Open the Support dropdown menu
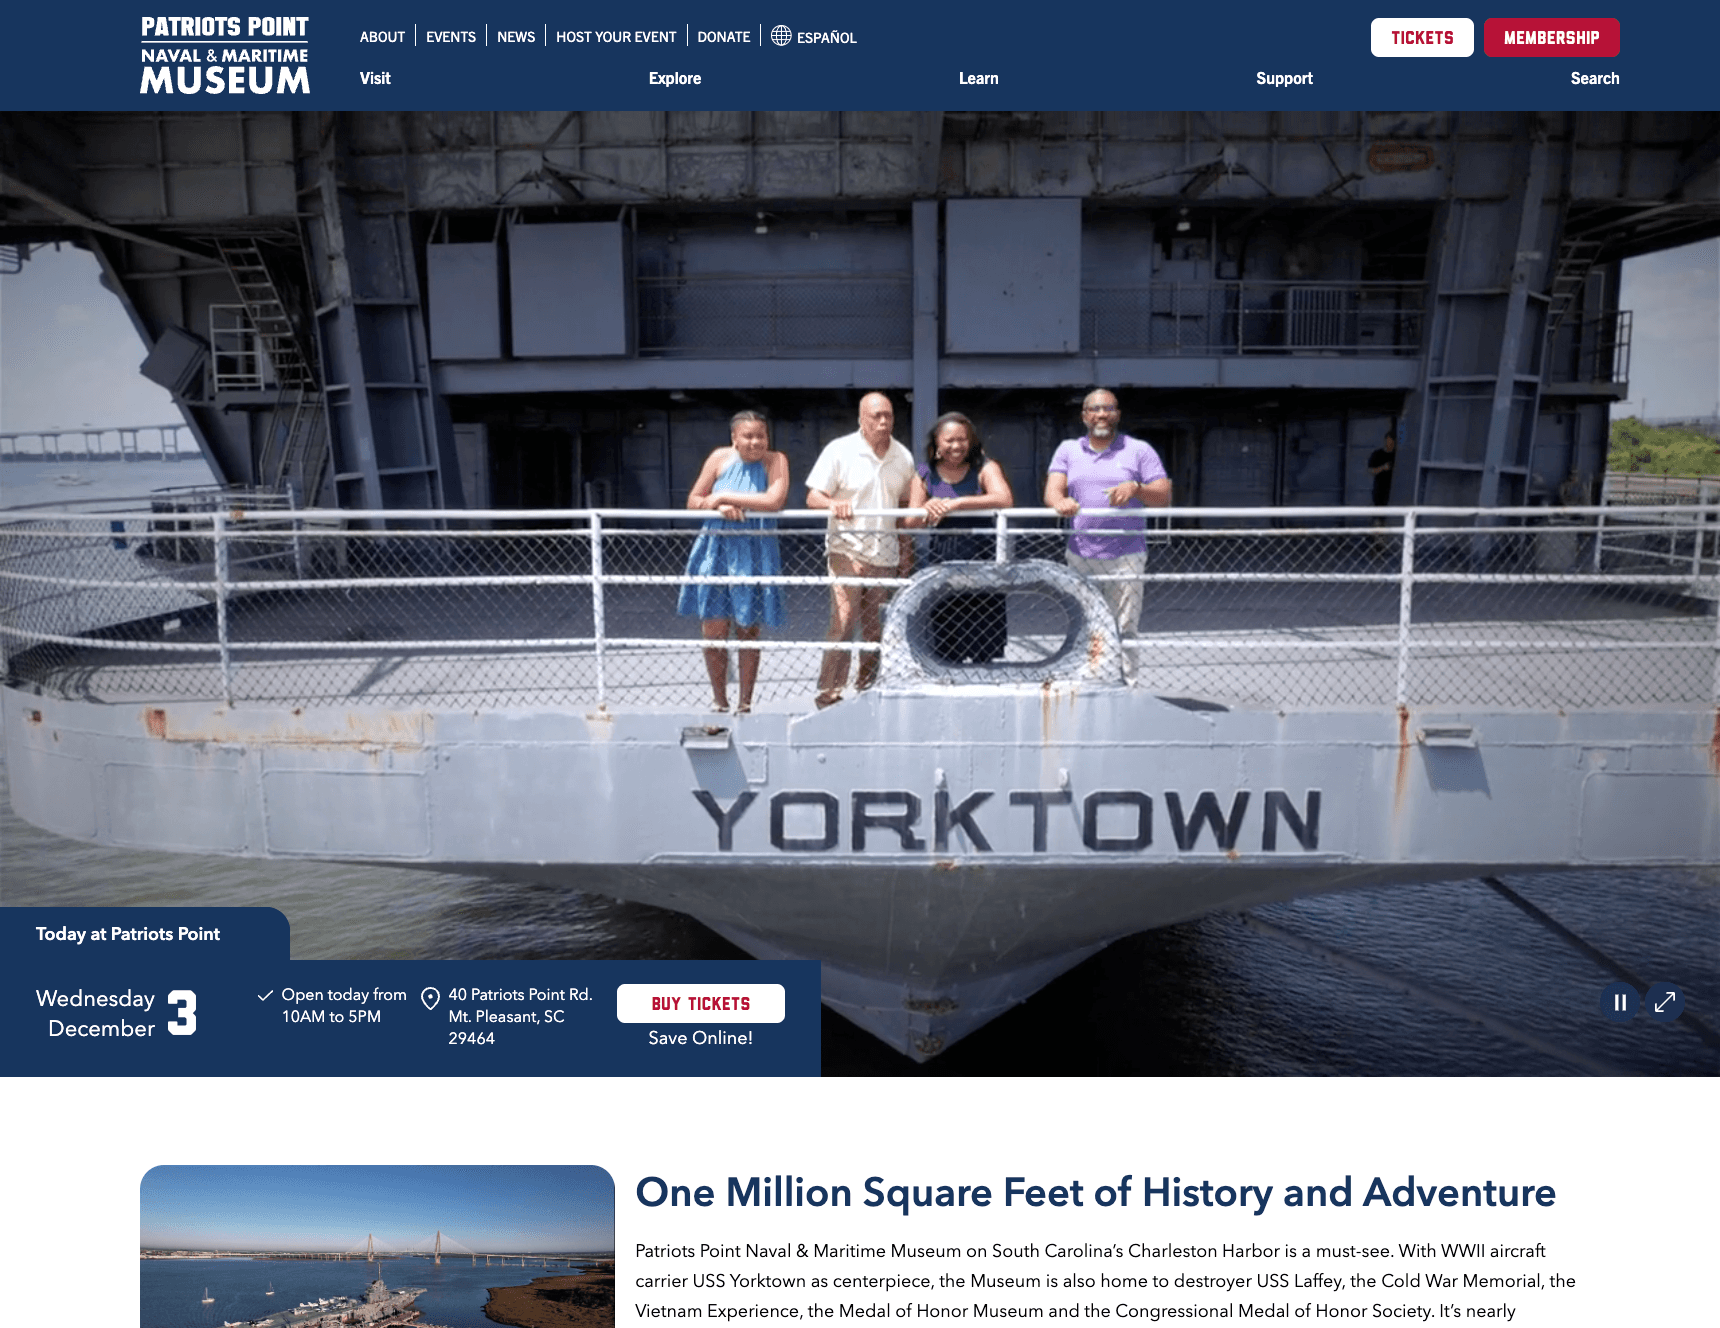 tap(1284, 78)
